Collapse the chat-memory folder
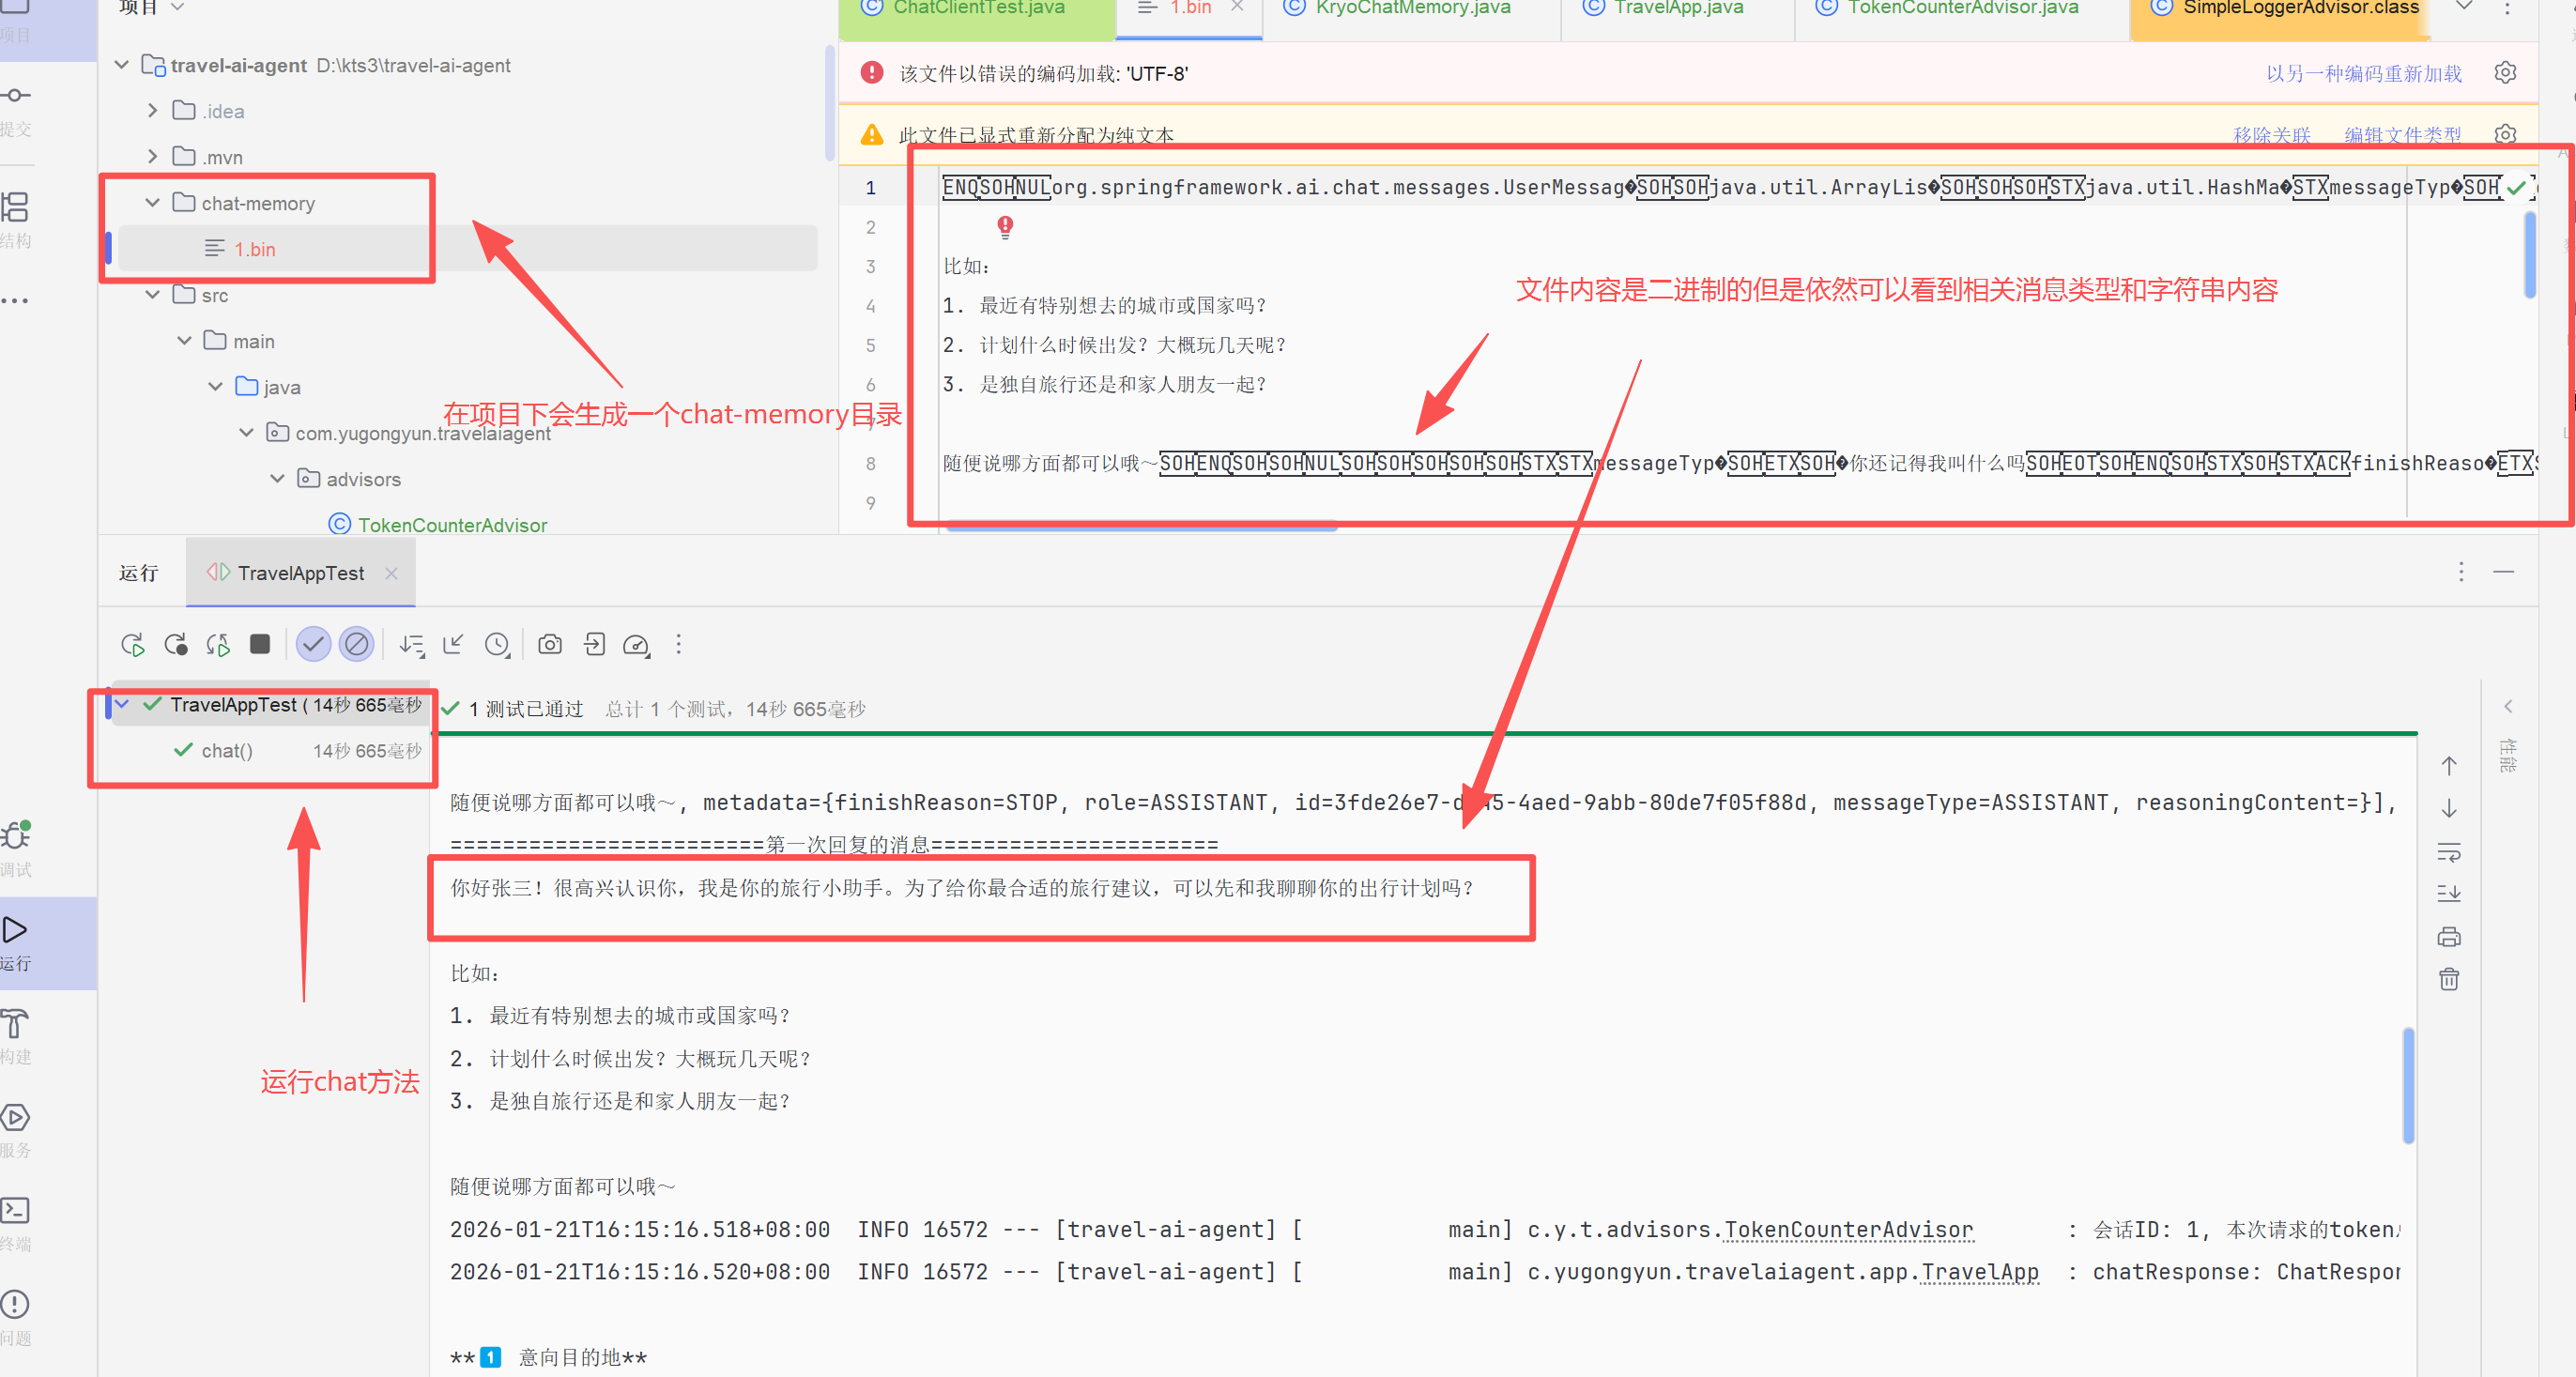This screenshot has height=1377, width=2576. 153,203
